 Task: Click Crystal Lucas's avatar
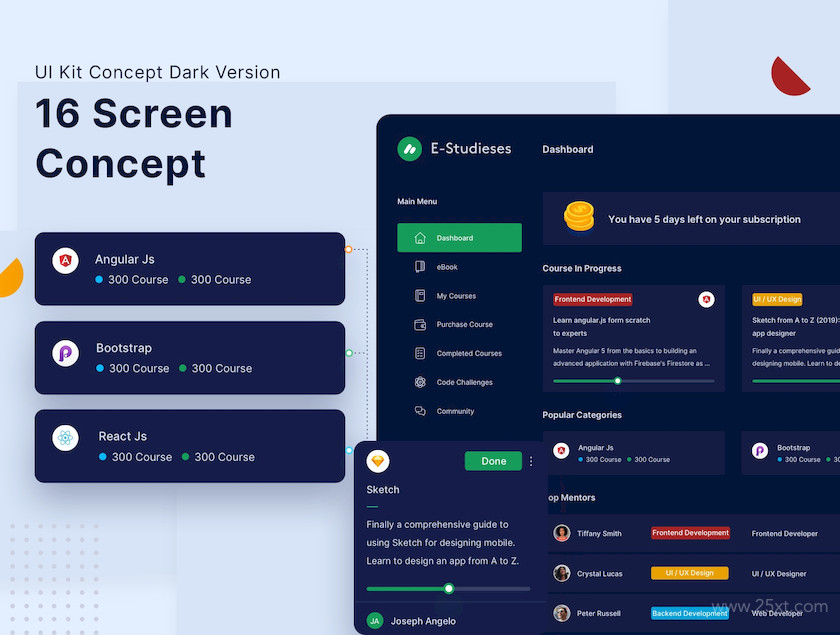(561, 573)
